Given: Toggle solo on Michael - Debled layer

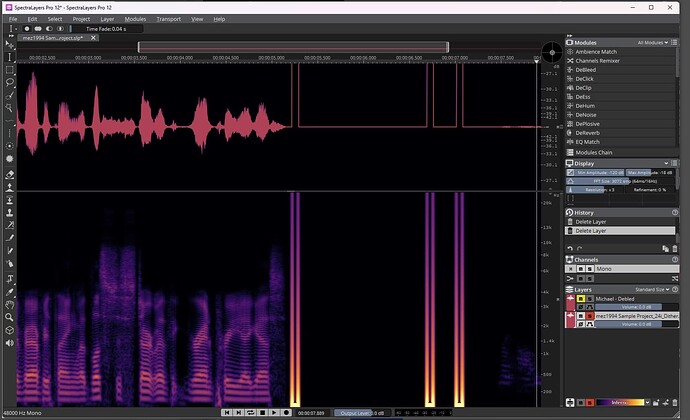Looking at the screenshot, I should point(590,299).
